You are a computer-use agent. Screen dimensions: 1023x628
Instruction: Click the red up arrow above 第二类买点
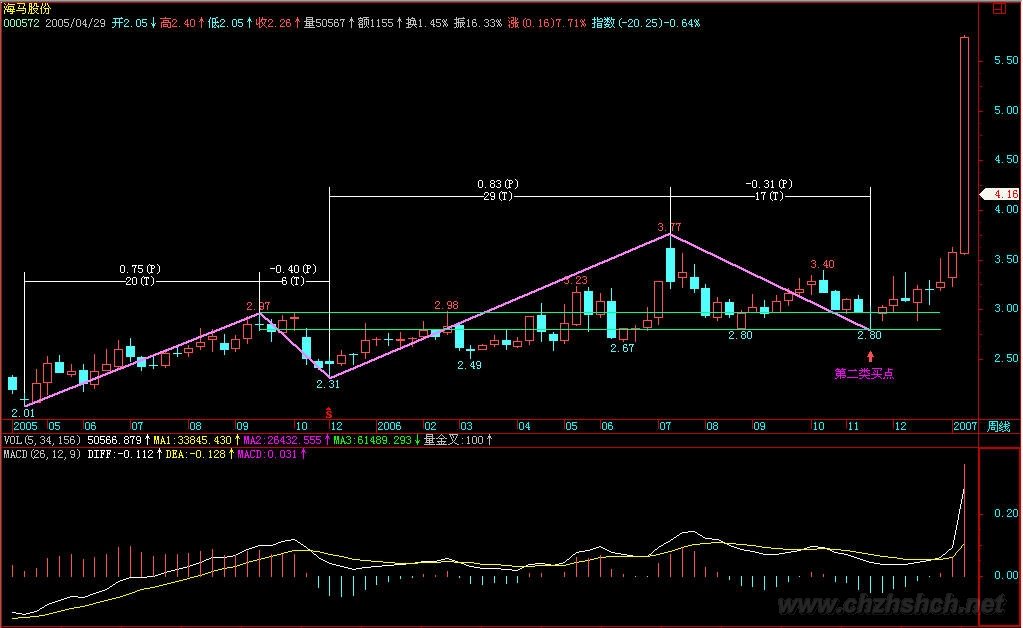tap(869, 356)
